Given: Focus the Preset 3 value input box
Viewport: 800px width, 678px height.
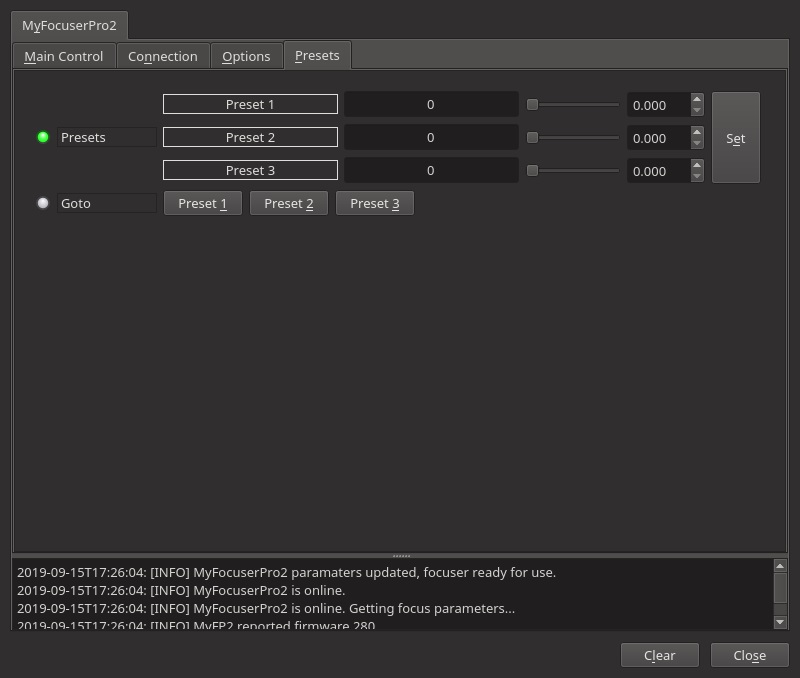Looking at the screenshot, I should click(x=658, y=171).
